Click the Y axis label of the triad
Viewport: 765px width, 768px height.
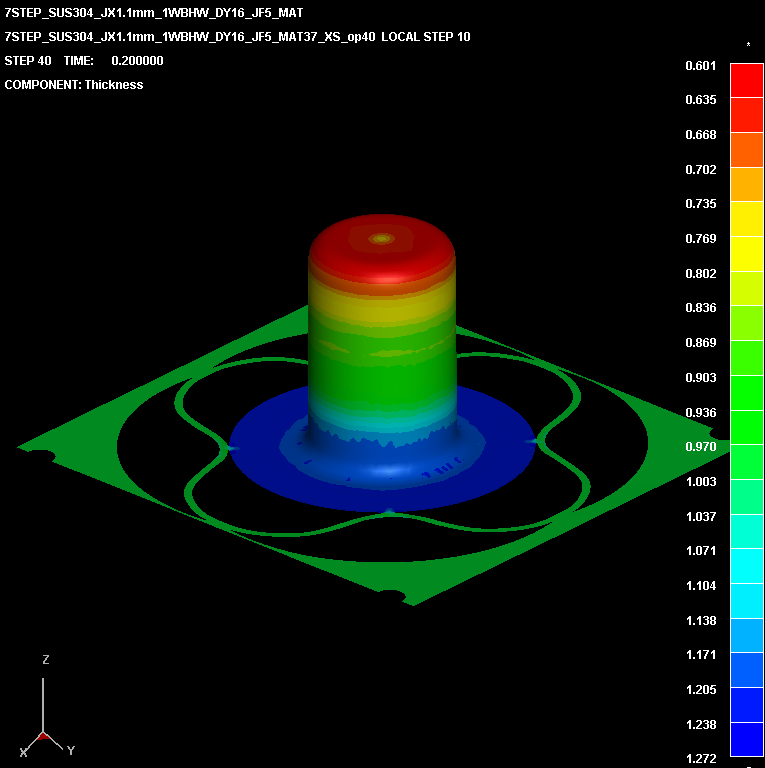[x=71, y=750]
